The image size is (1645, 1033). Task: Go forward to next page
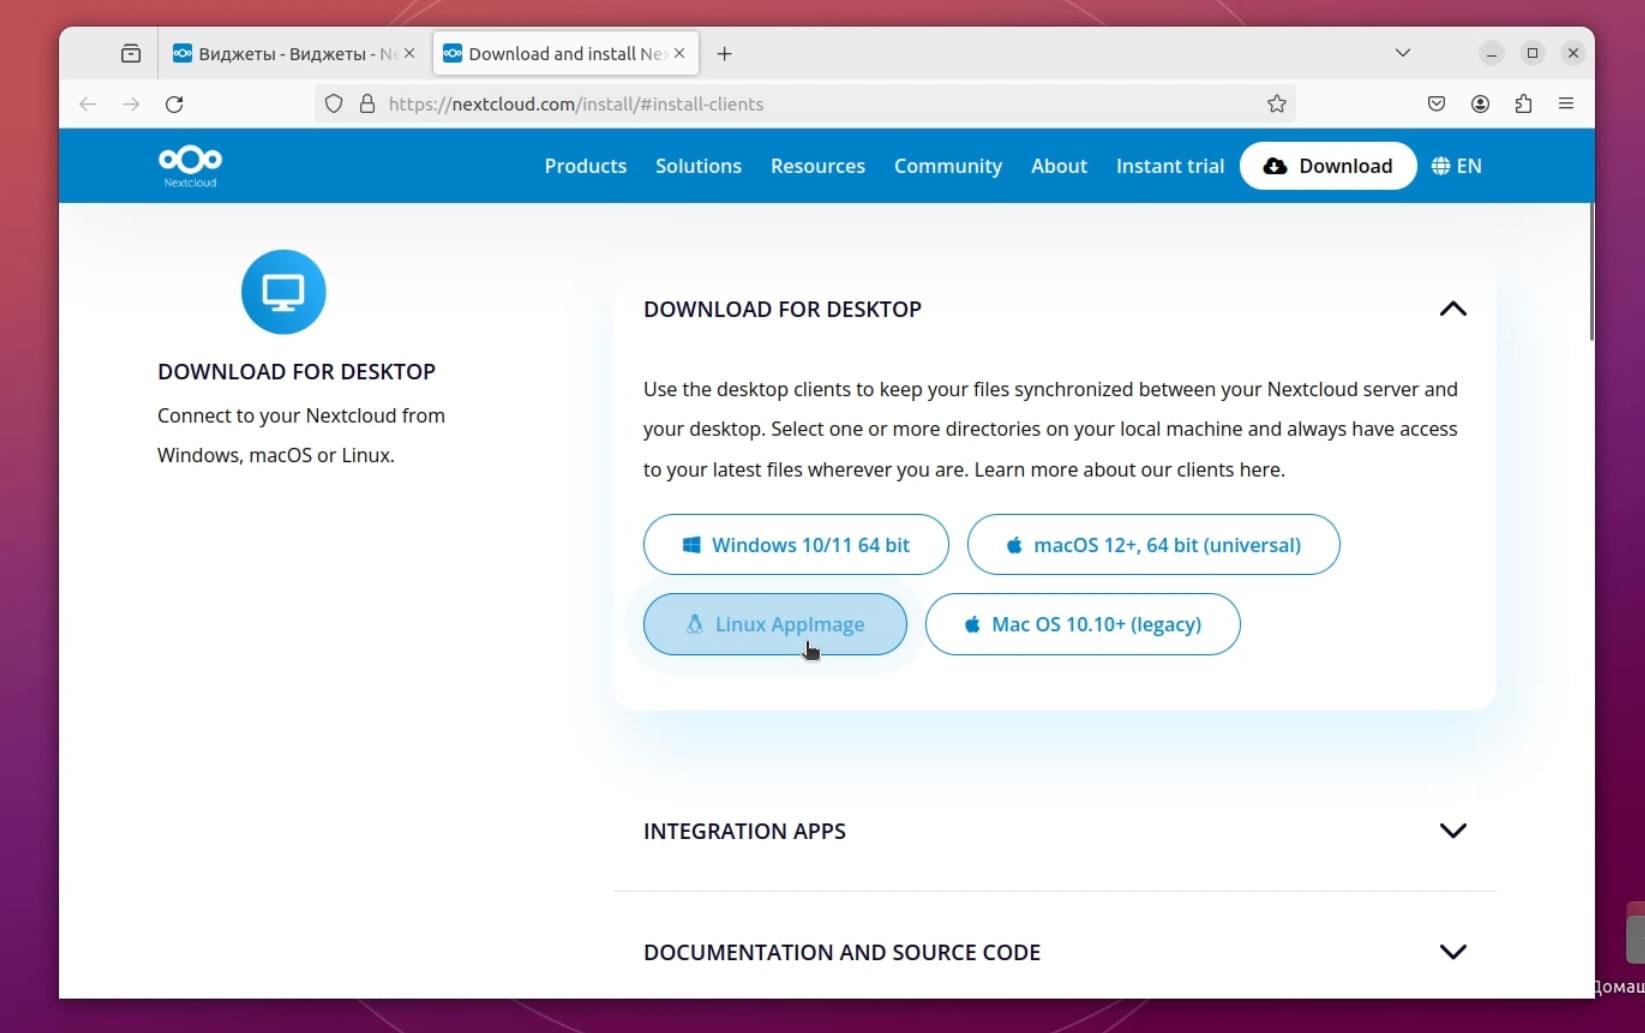[131, 104]
